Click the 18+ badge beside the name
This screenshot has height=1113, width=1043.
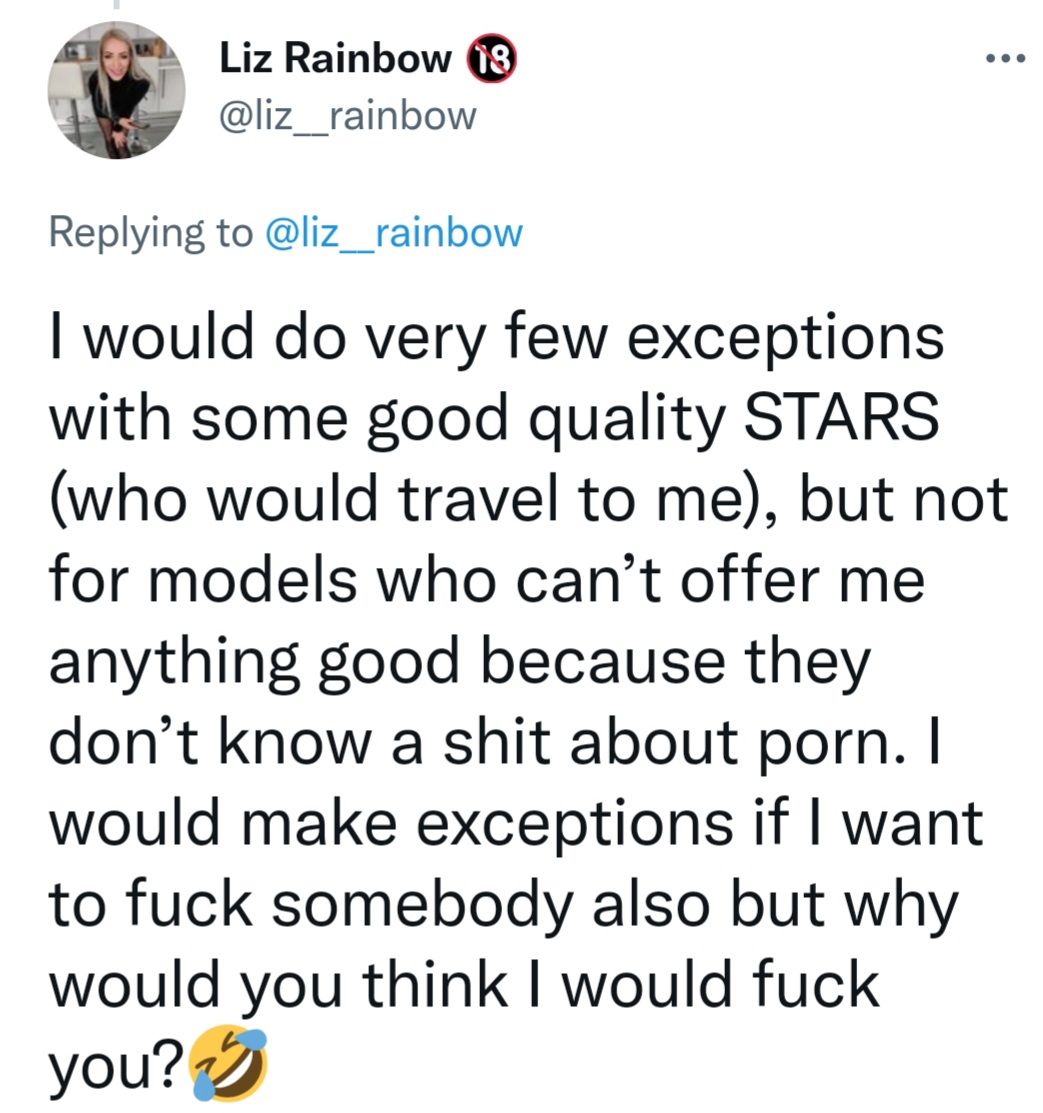coord(491,61)
